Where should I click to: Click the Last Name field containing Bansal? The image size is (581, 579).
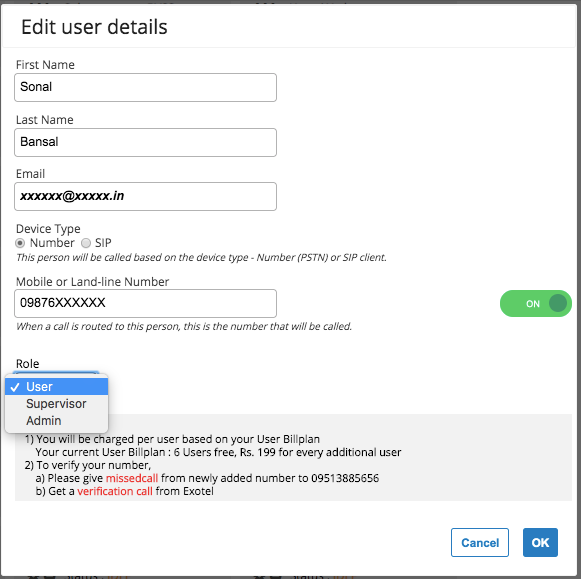point(145,142)
